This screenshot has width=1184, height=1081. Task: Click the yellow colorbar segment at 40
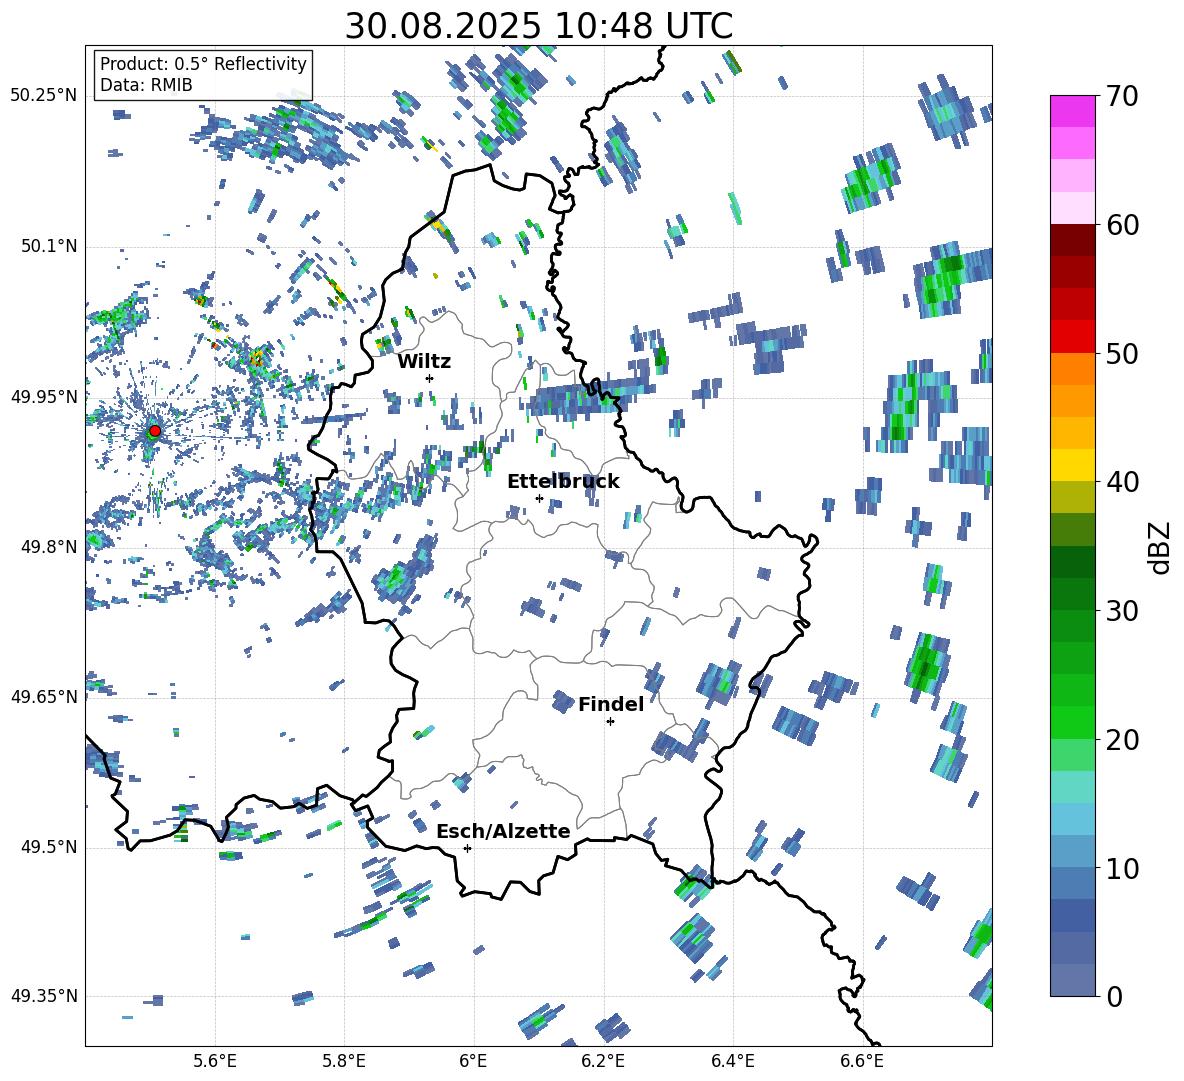pos(1072,465)
